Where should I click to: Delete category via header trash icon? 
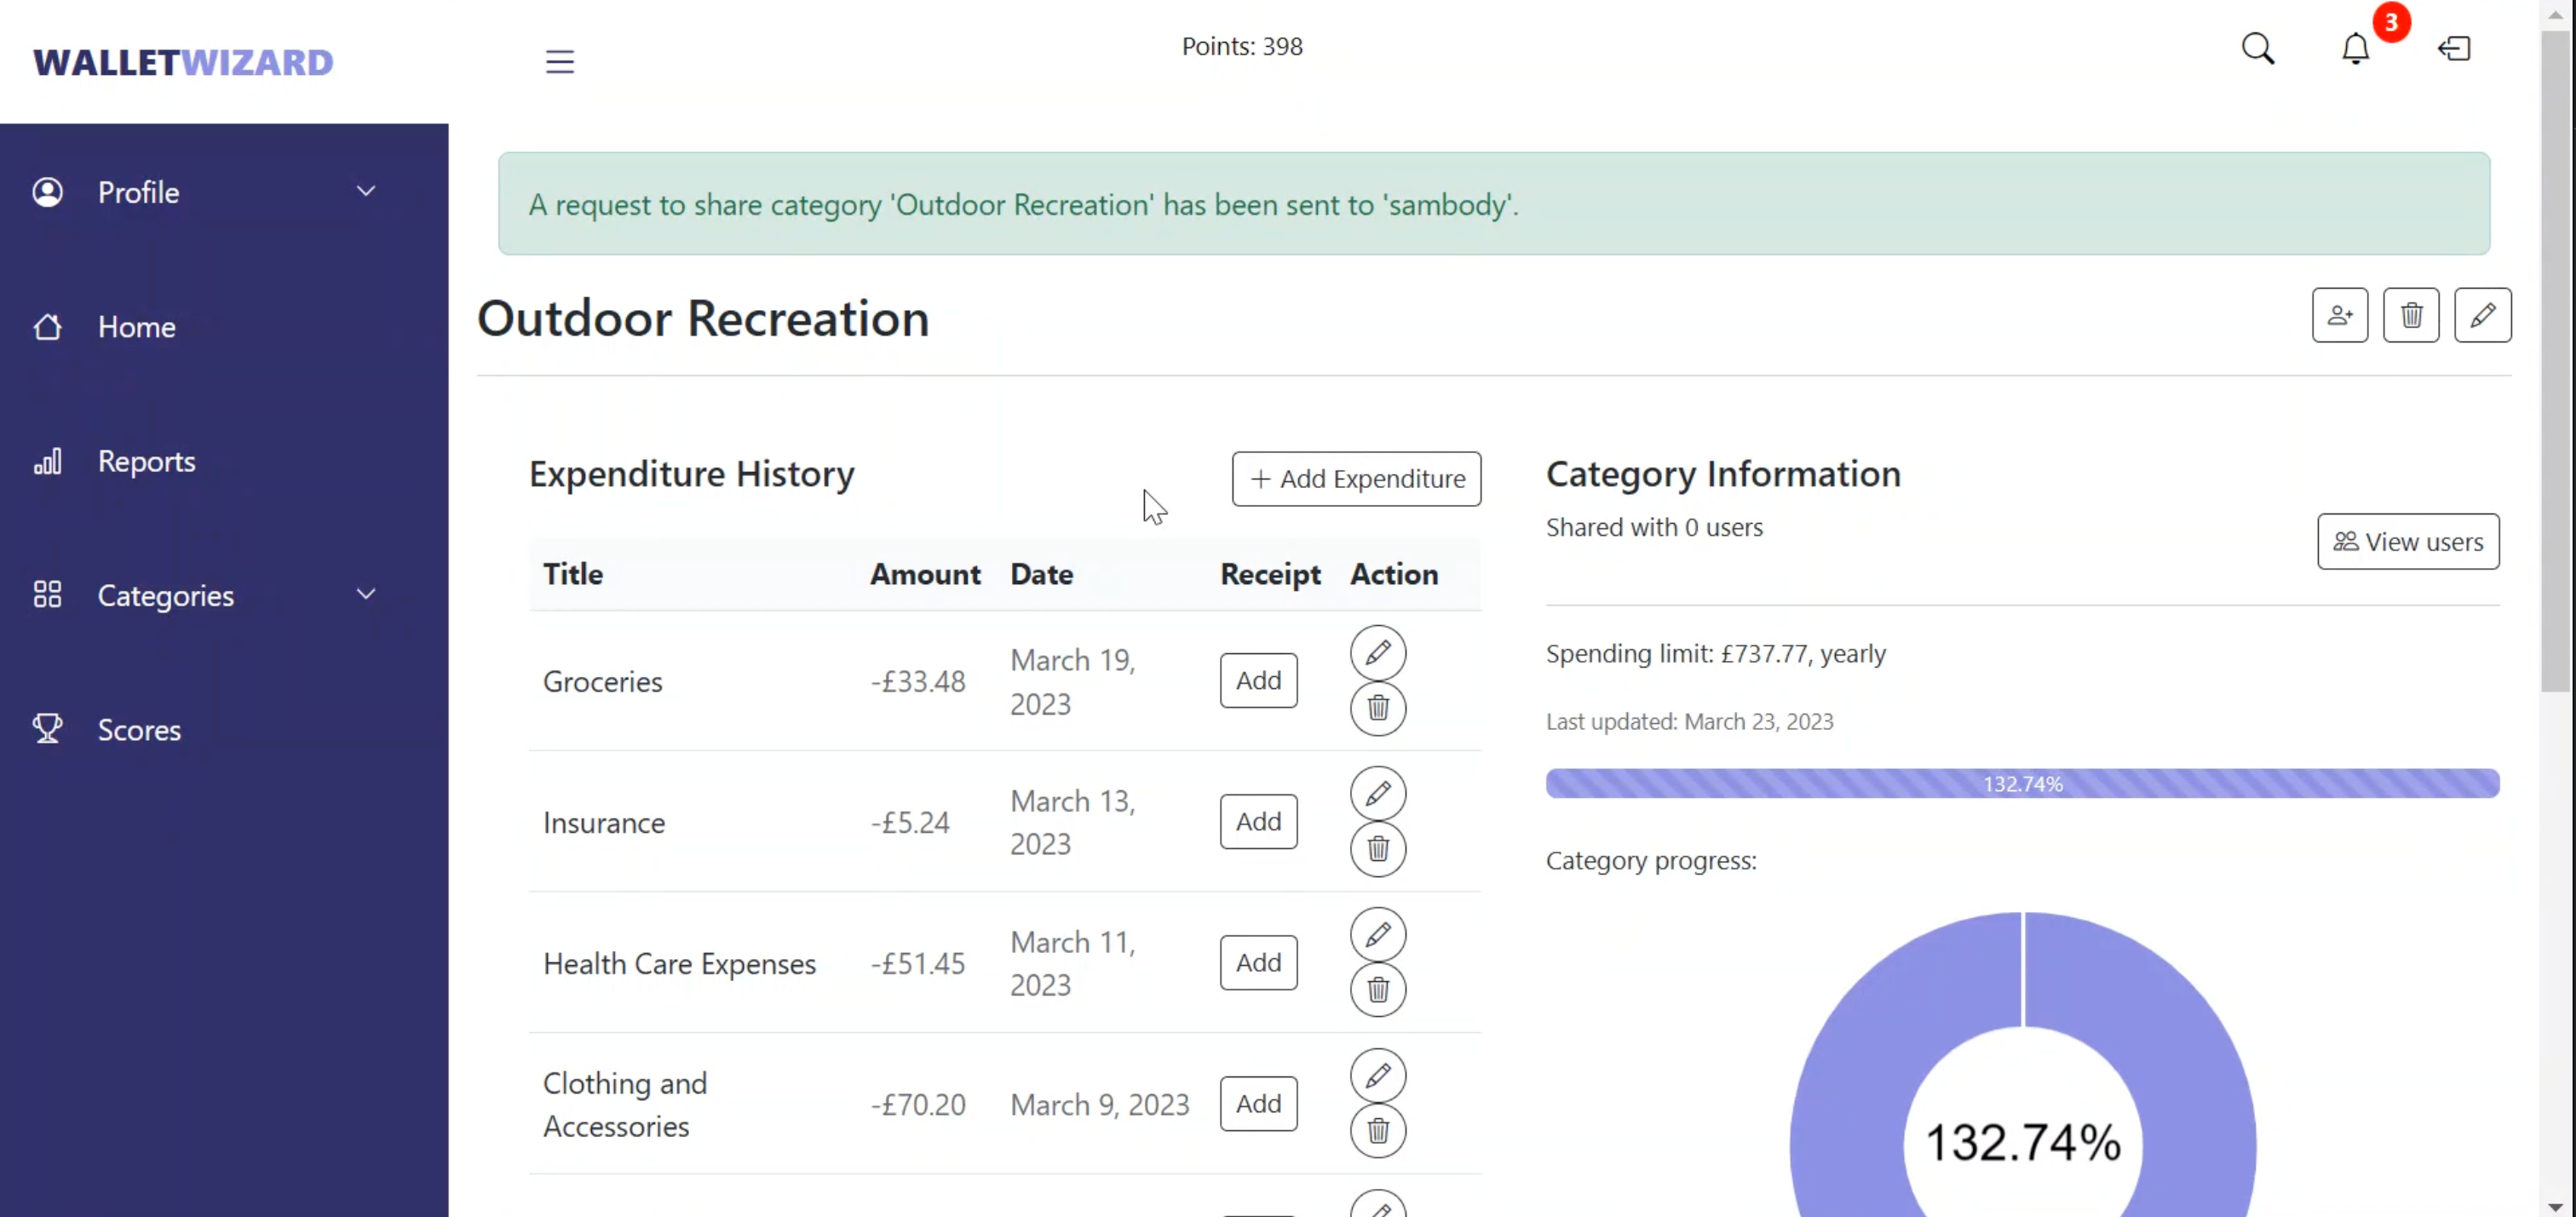[x=2410, y=315]
